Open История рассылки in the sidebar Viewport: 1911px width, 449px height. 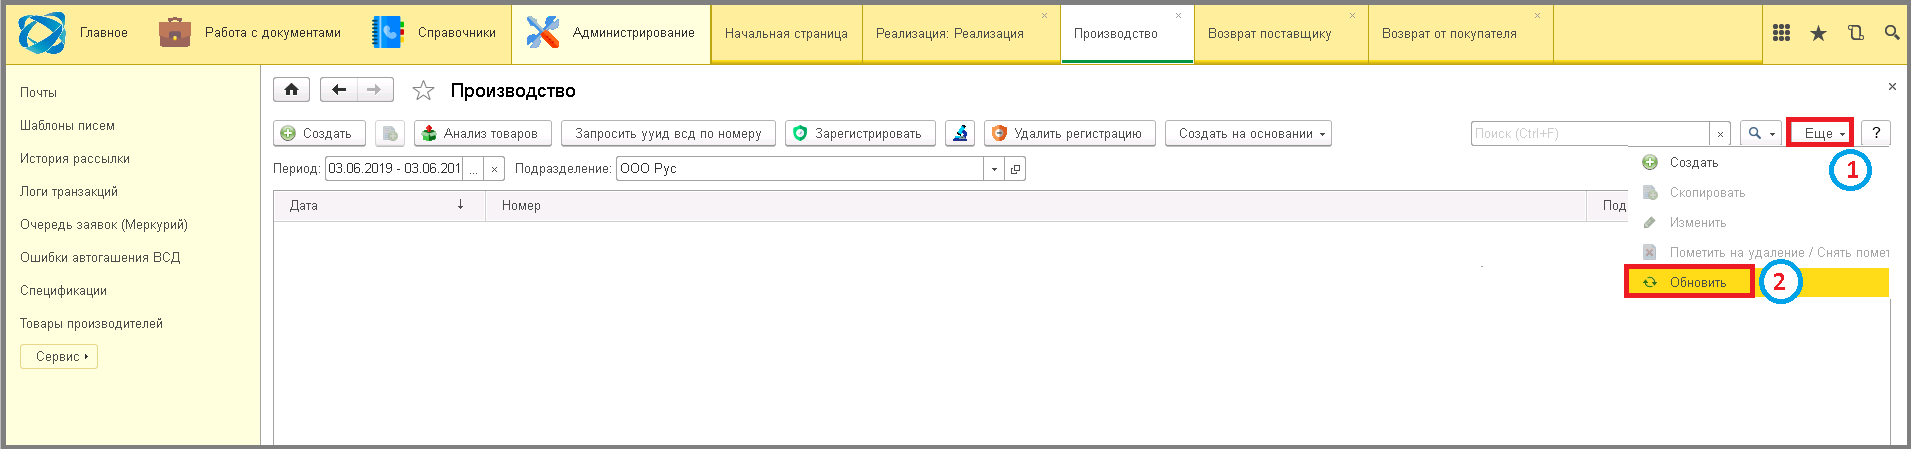click(x=75, y=158)
